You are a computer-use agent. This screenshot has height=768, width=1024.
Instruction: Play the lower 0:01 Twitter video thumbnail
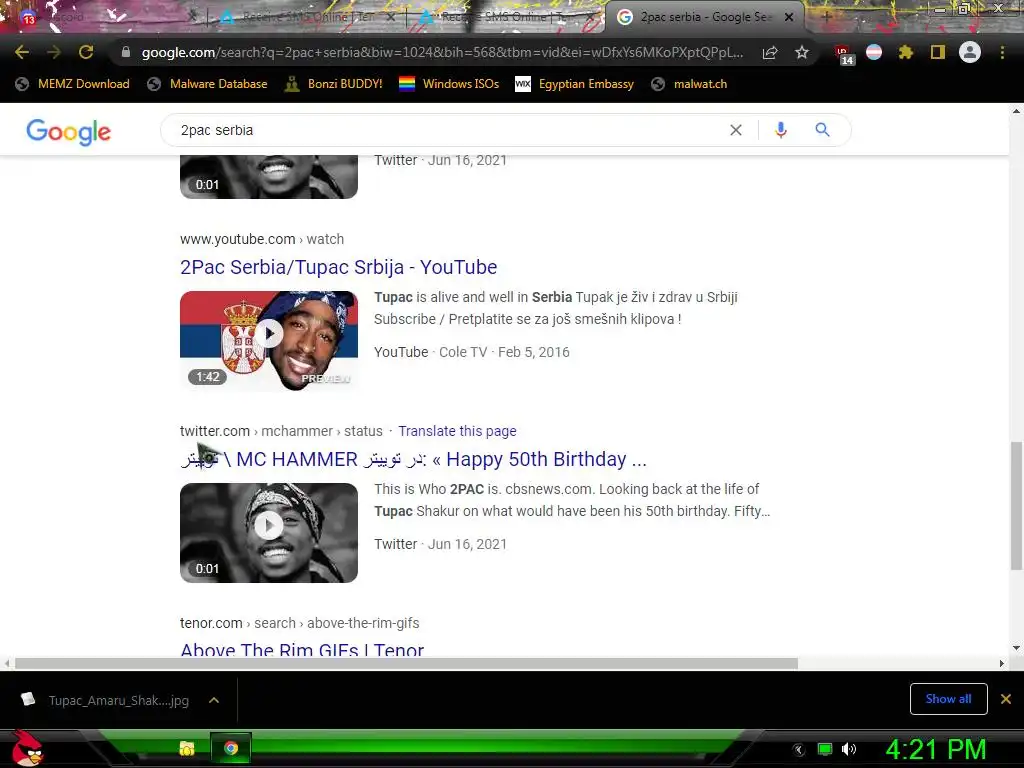click(x=269, y=533)
